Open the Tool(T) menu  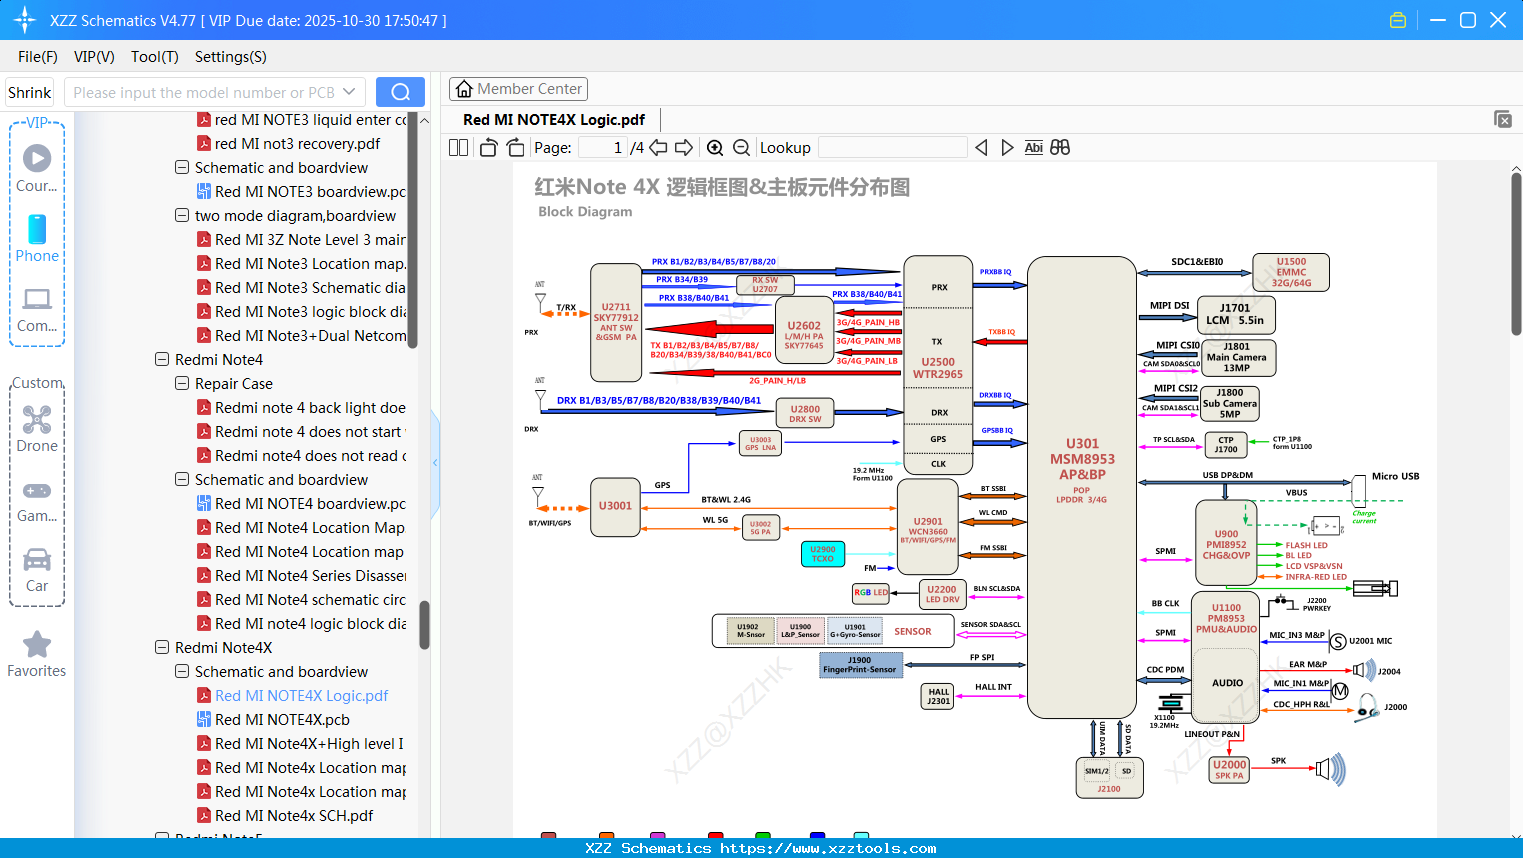click(155, 57)
